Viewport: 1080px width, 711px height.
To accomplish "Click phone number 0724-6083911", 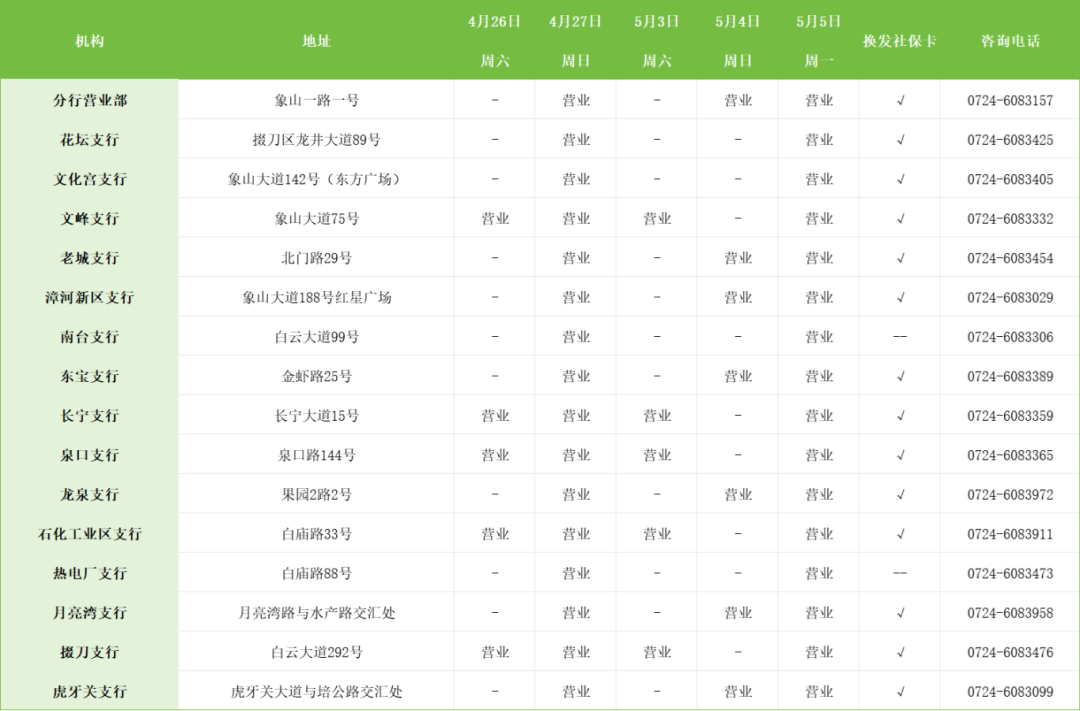I will tap(1010, 534).
